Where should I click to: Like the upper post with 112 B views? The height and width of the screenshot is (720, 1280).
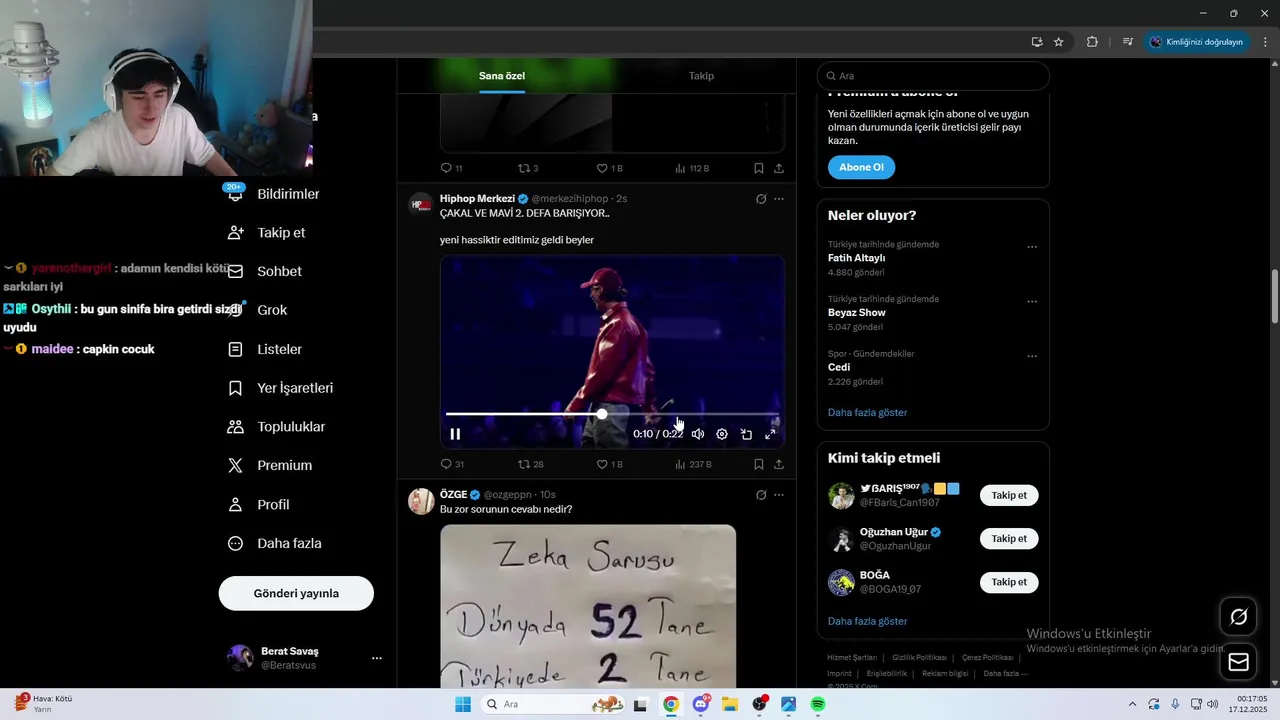pyautogui.click(x=609, y=168)
